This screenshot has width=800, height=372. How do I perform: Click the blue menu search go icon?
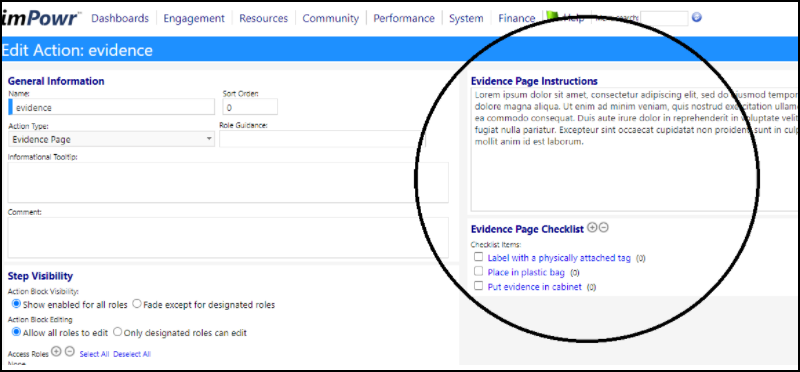click(696, 17)
